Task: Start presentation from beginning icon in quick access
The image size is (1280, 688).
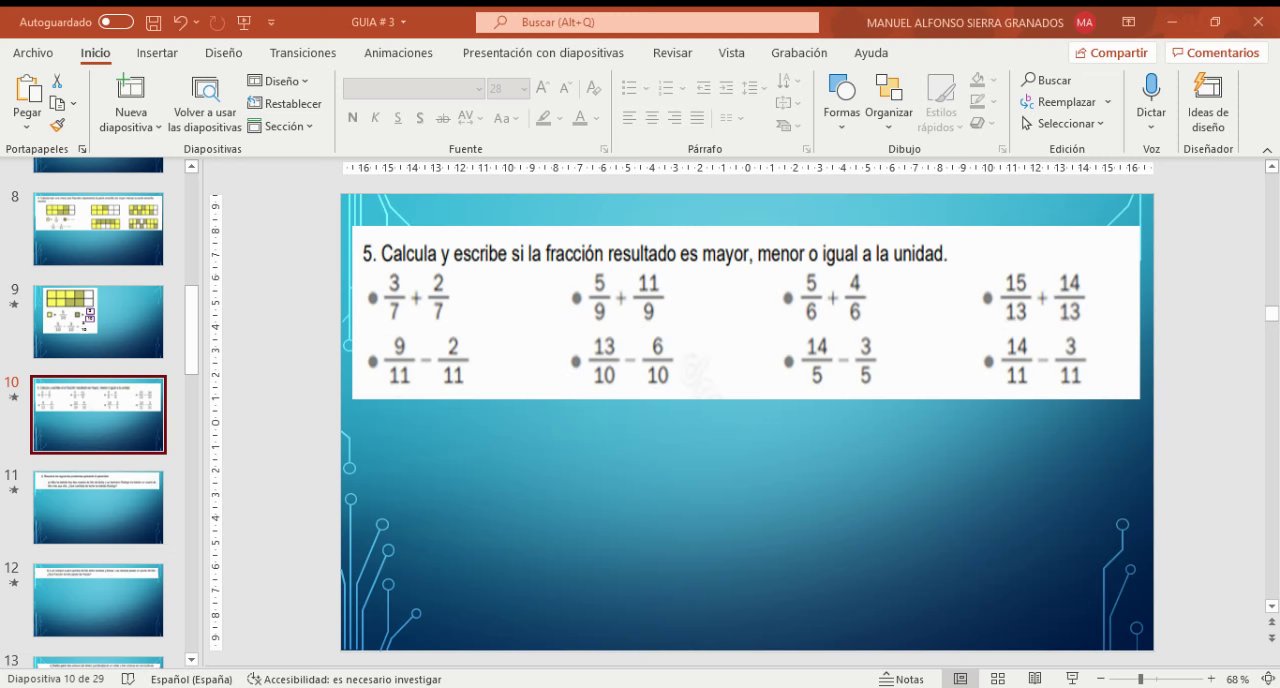Action: [244, 22]
